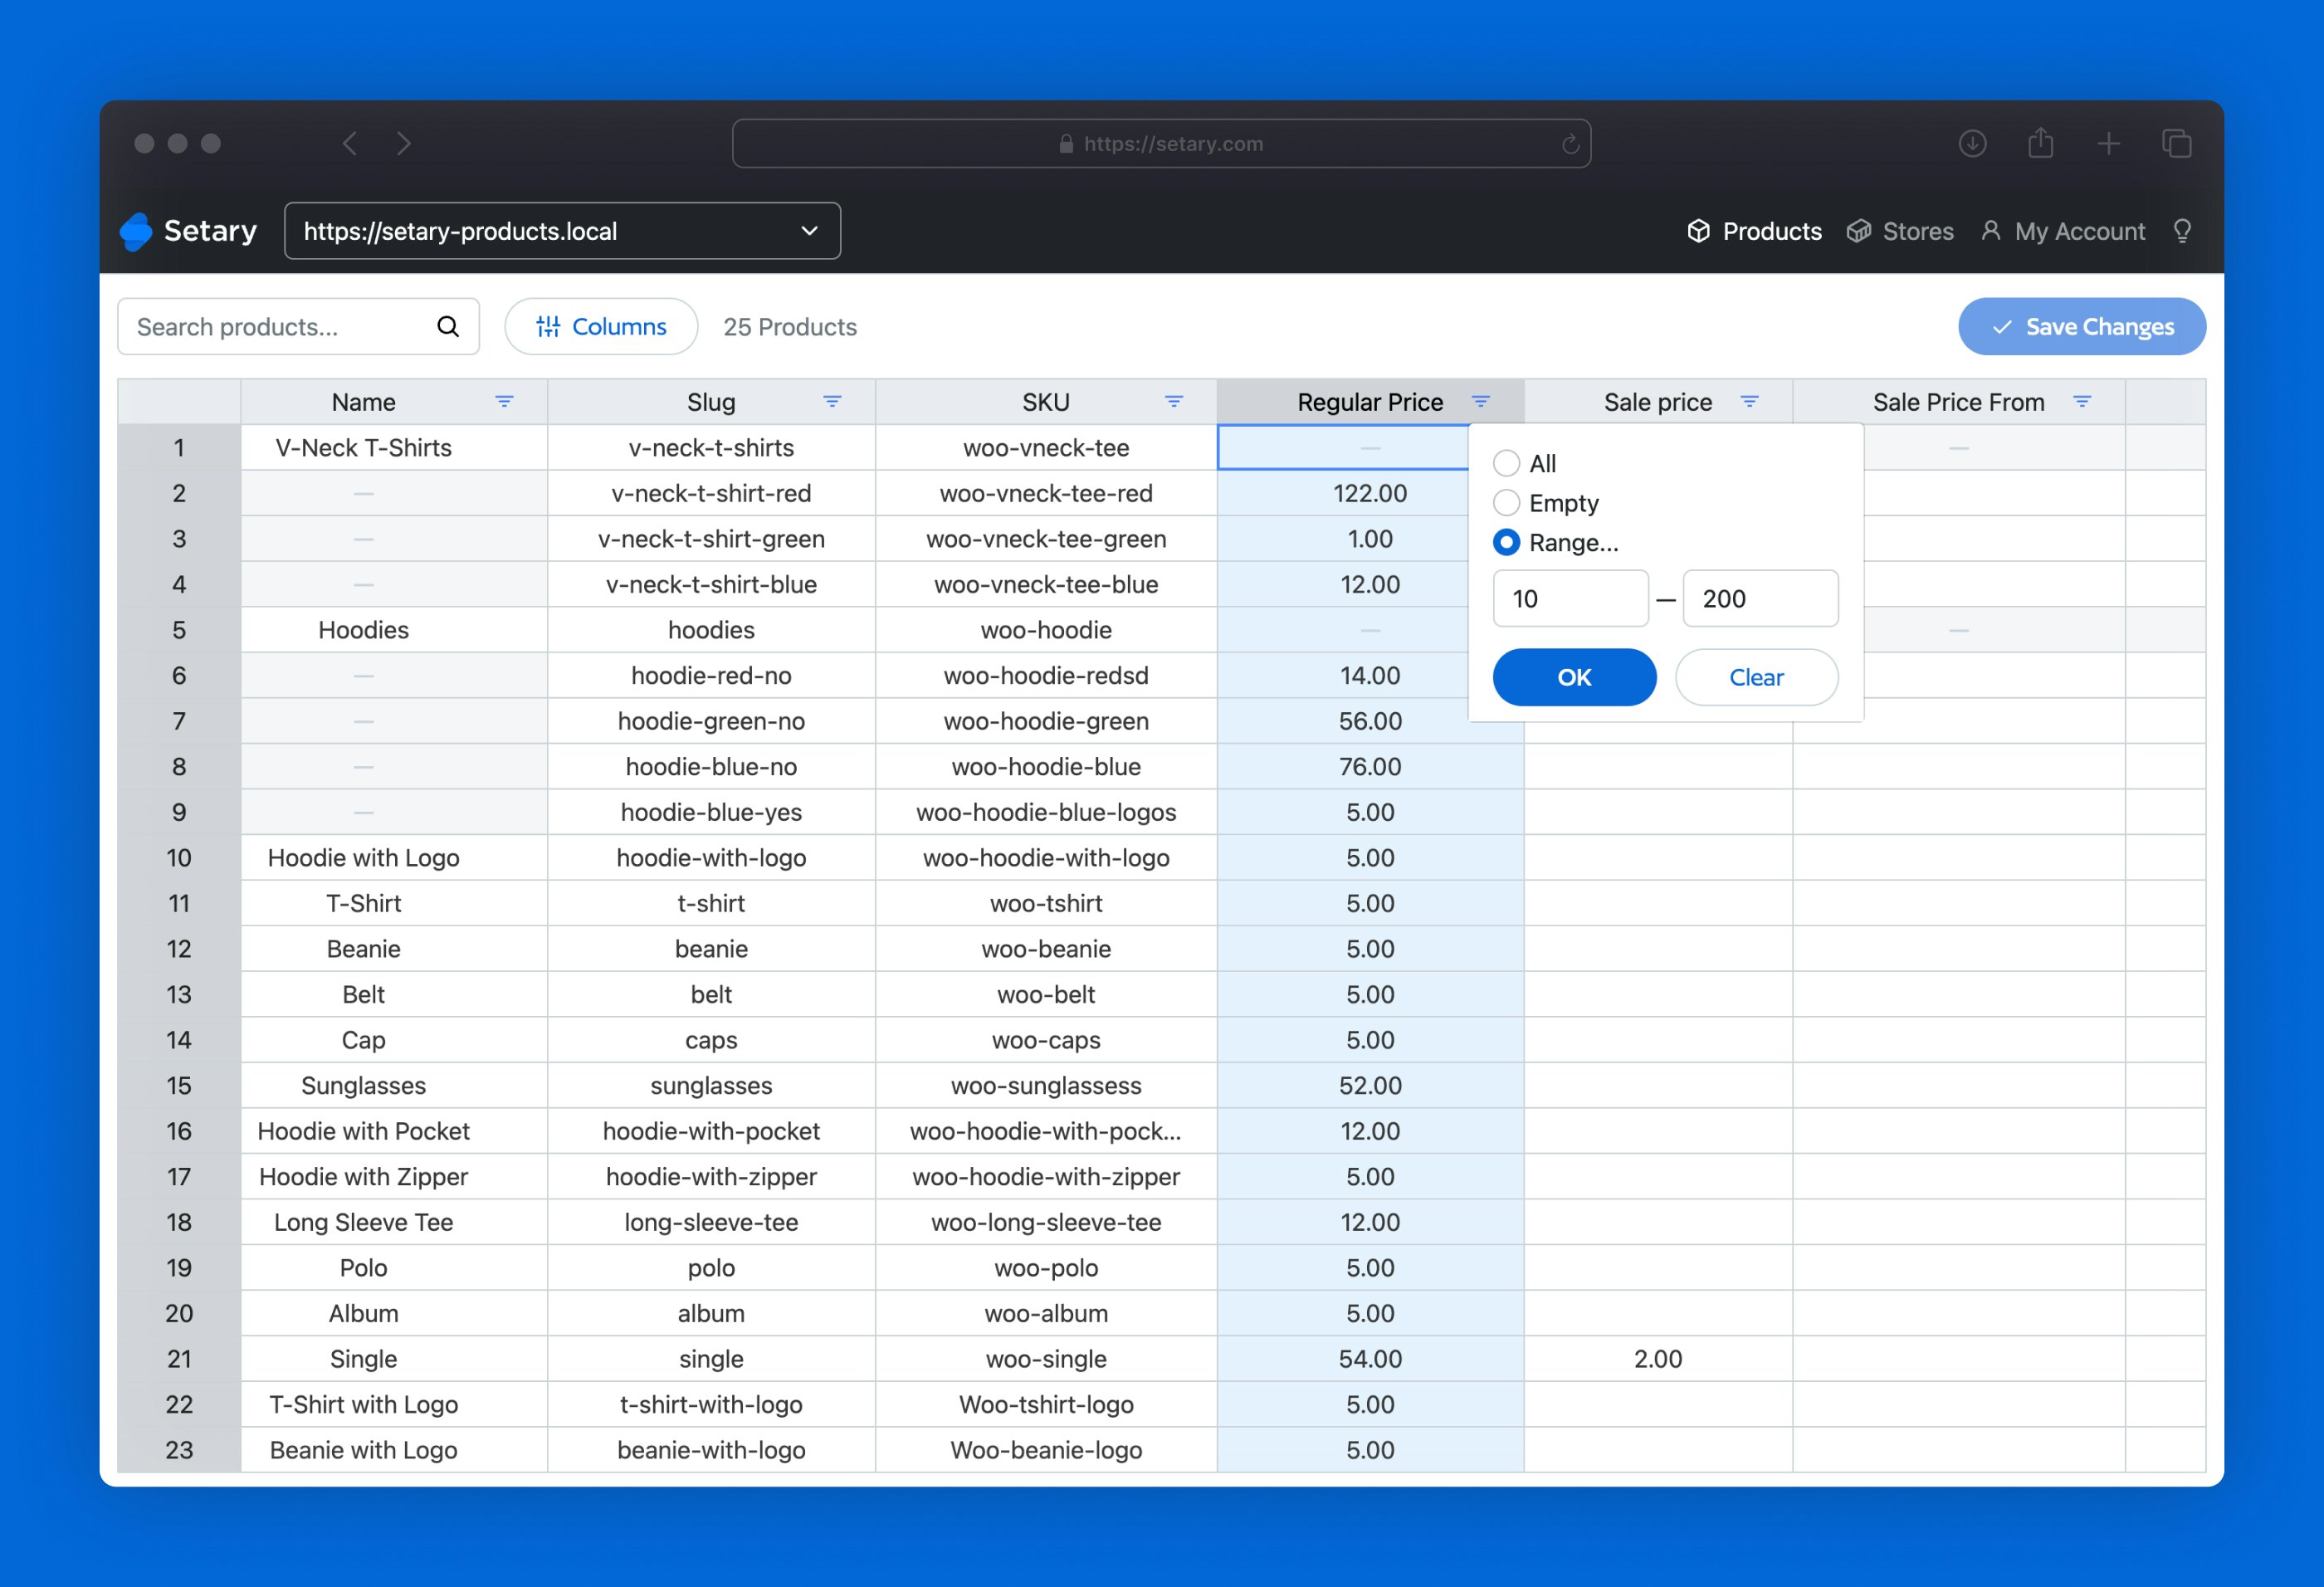
Task: Confirm the range filter with OK
Action: pos(1574,677)
